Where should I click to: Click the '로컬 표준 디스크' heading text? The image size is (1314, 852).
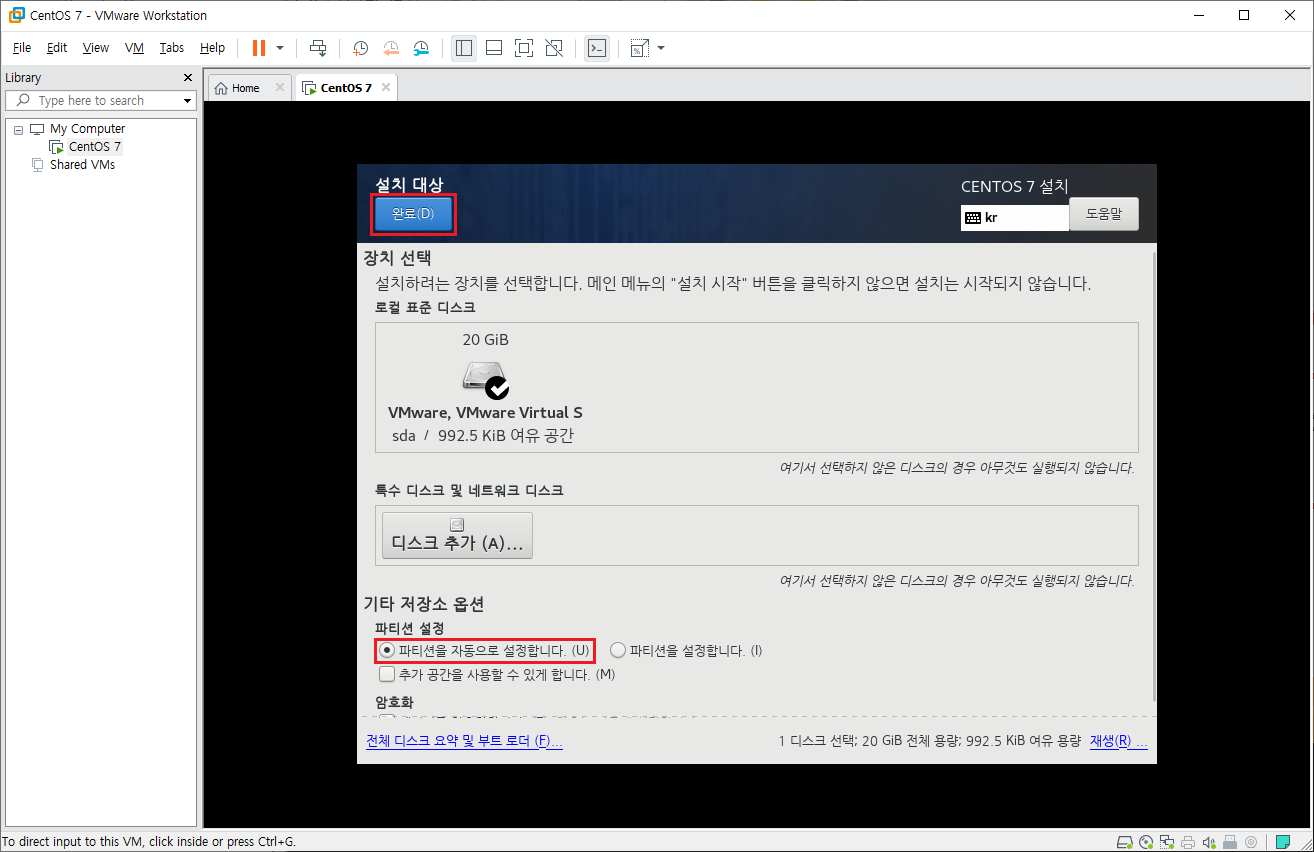coord(425,308)
